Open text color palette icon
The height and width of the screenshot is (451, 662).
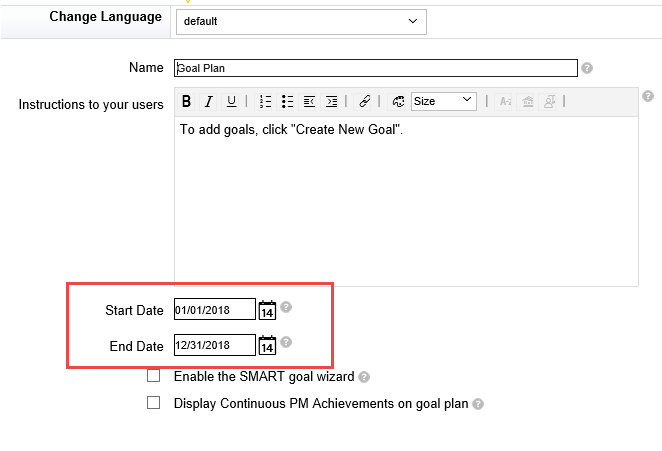pyautogui.click(x=398, y=101)
